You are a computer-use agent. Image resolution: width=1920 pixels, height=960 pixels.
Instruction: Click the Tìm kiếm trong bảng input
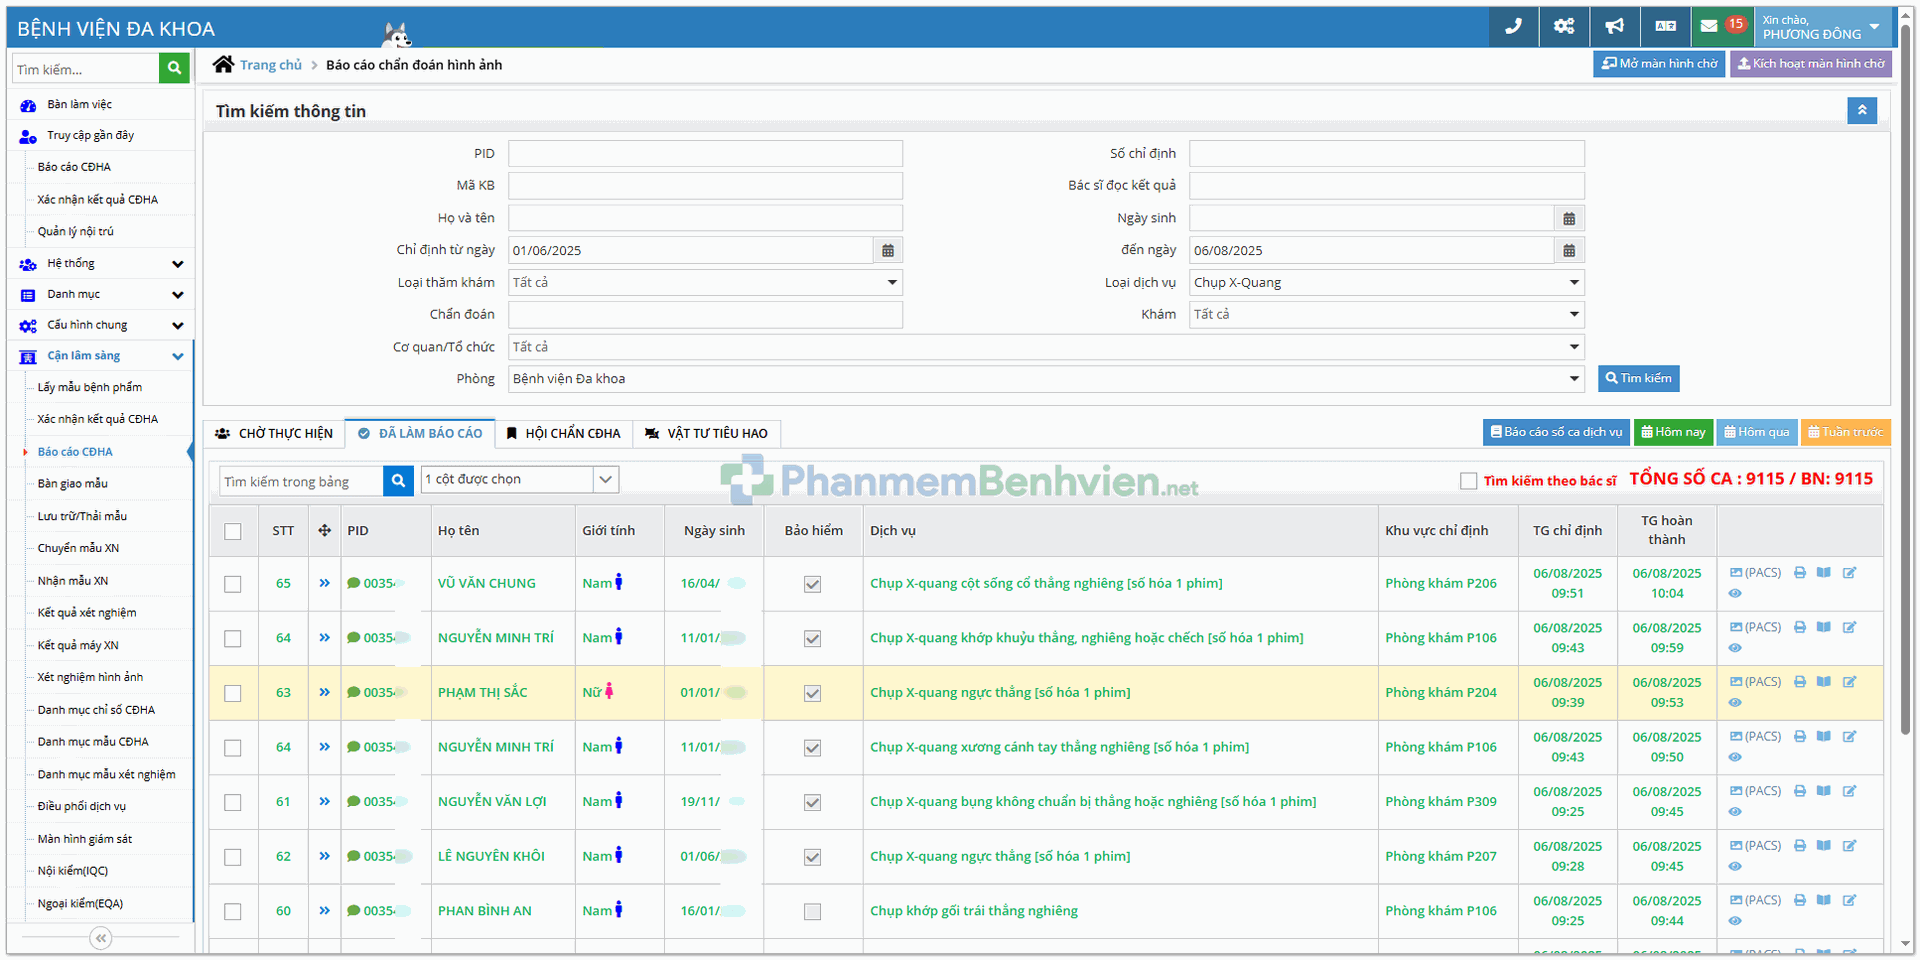[x=301, y=481]
